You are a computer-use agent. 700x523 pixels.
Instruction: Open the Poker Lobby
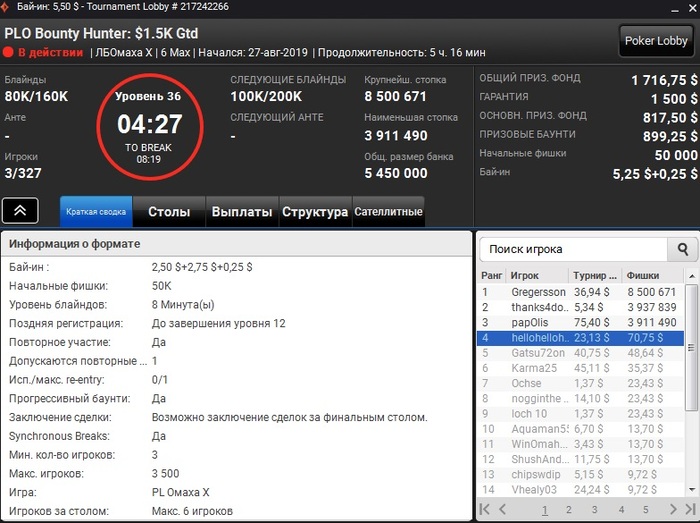pos(655,41)
